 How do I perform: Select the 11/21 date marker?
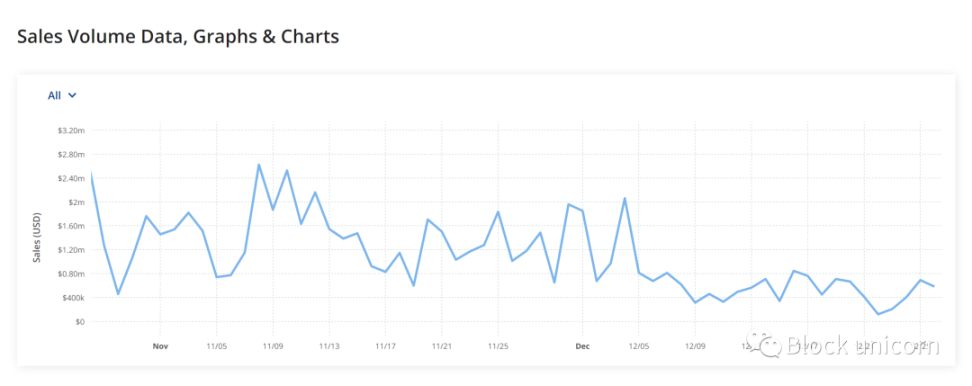[441, 346]
